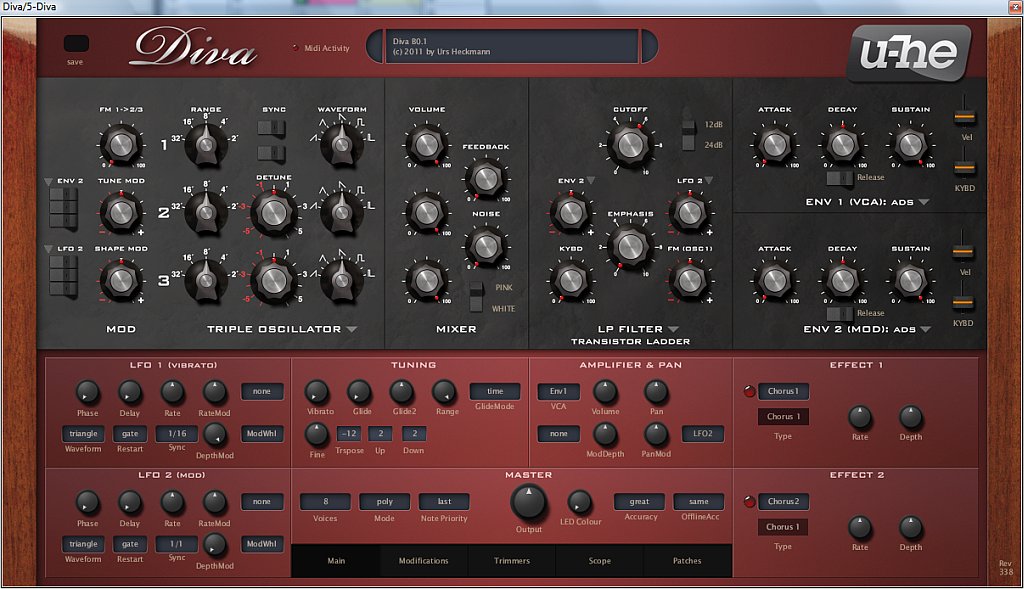Expand the ENV 1 (VCA) mode menu
The width and height of the screenshot is (1024, 589).
pos(923,202)
